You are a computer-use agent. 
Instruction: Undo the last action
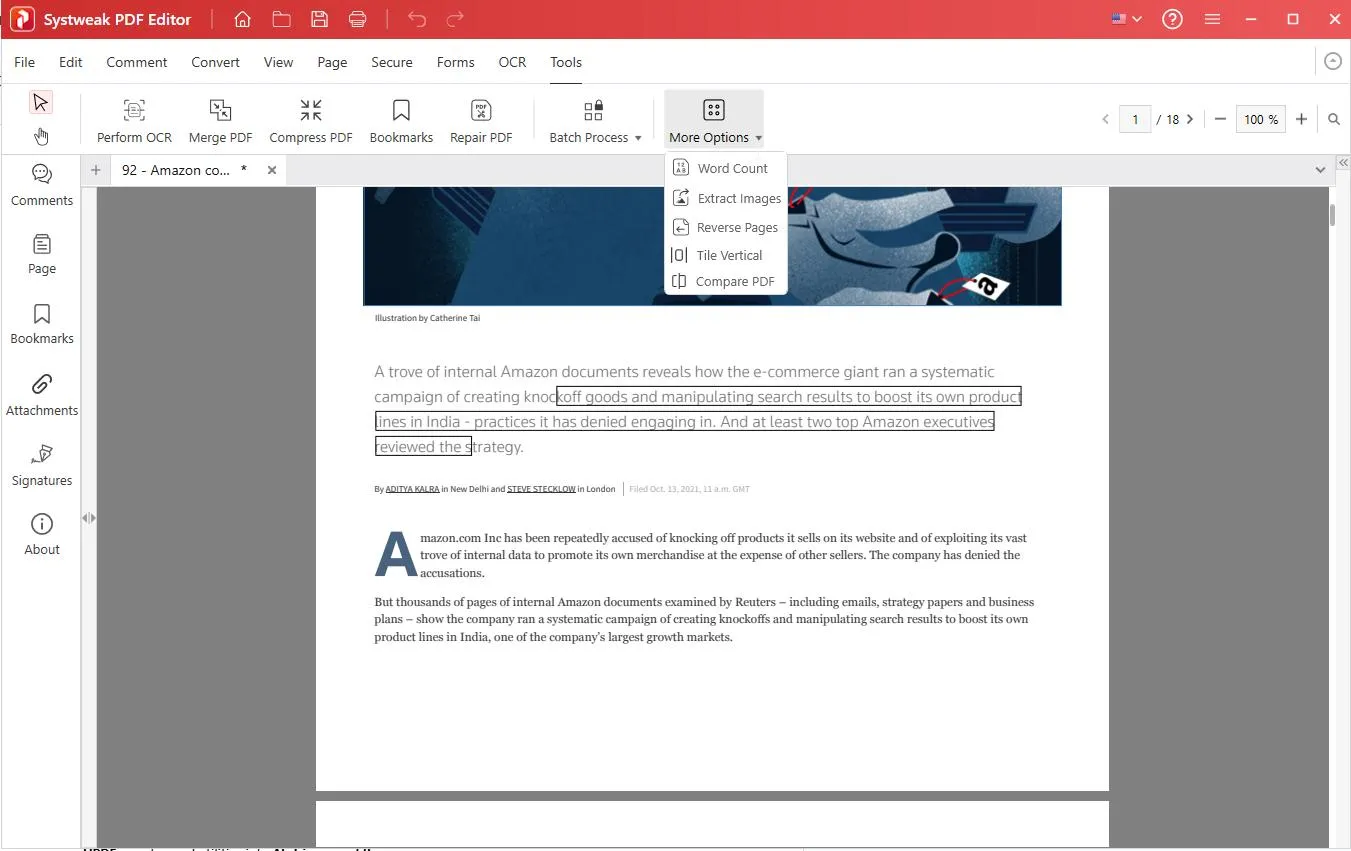coord(417,19)
